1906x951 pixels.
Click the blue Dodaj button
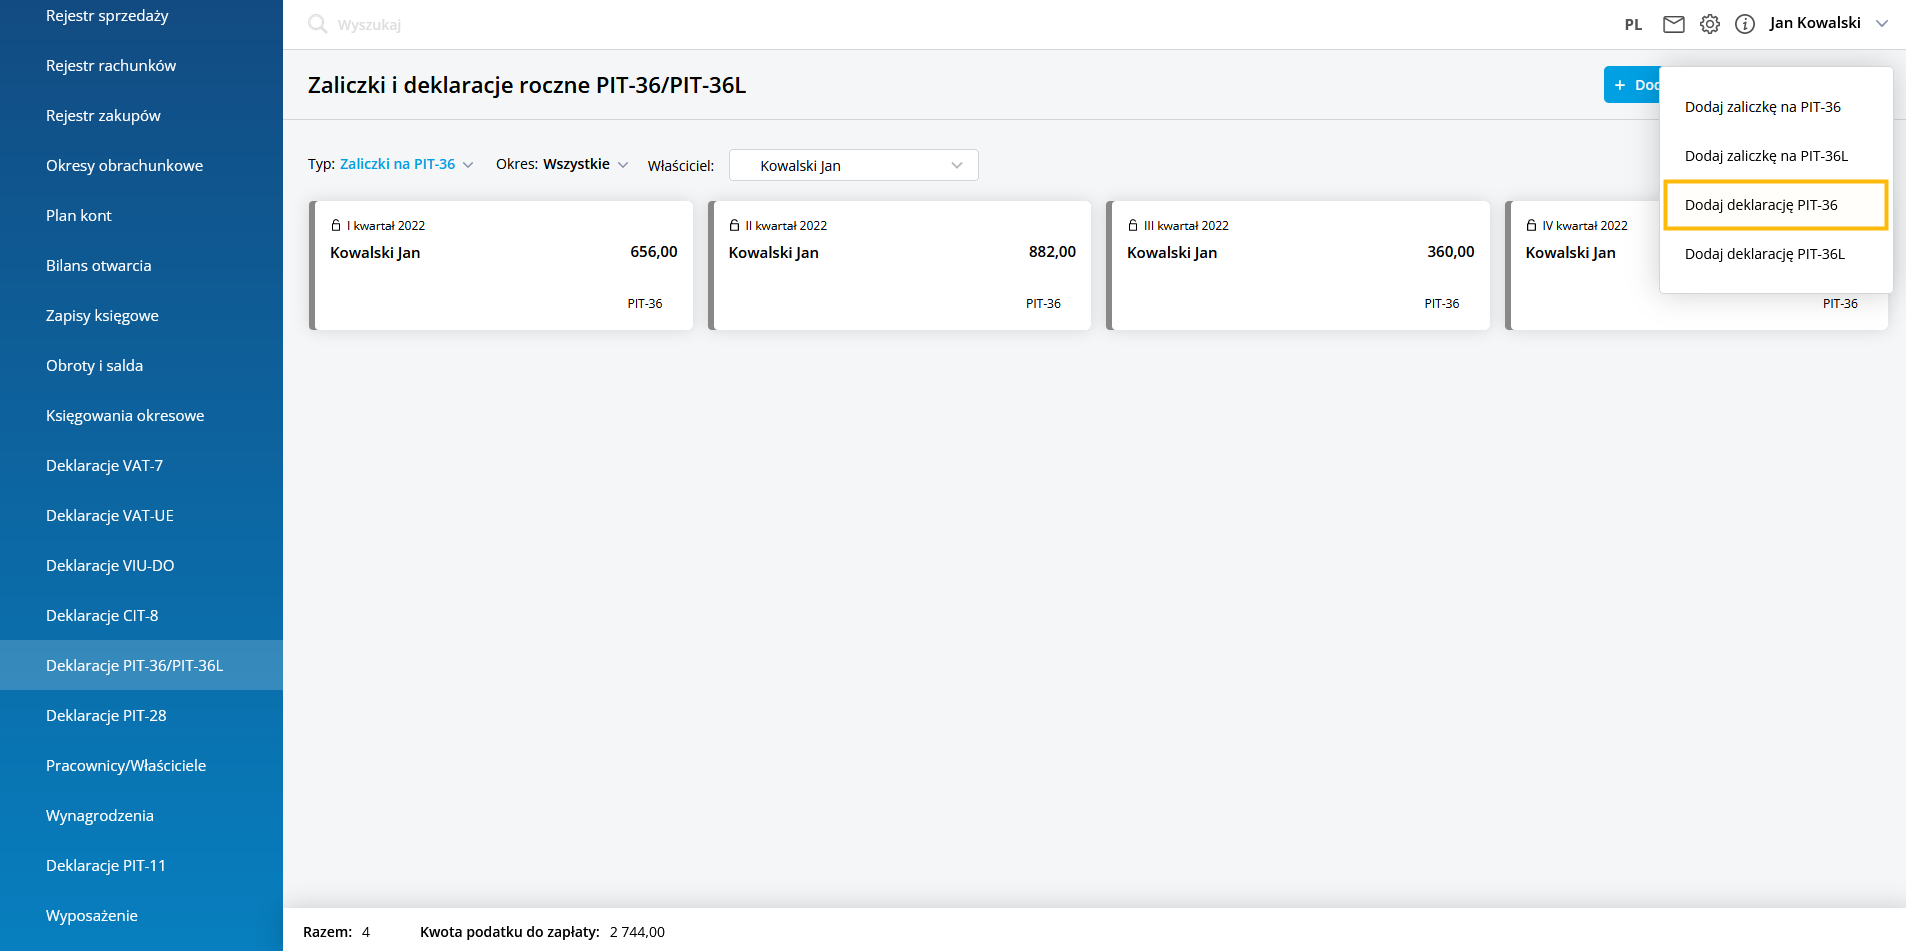[1632, 85]
